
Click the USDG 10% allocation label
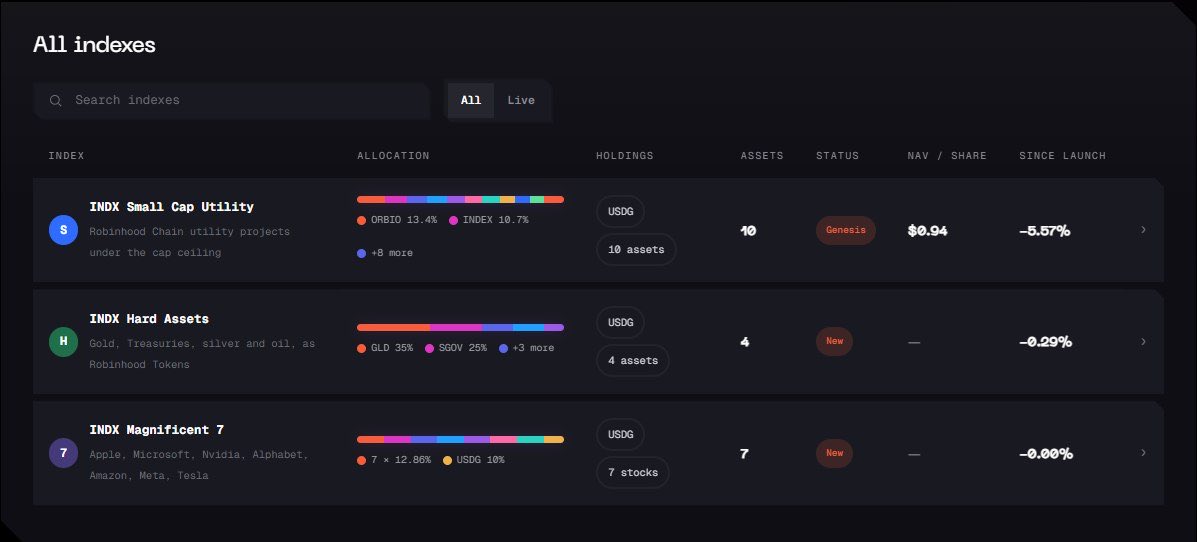coord(480,460)
